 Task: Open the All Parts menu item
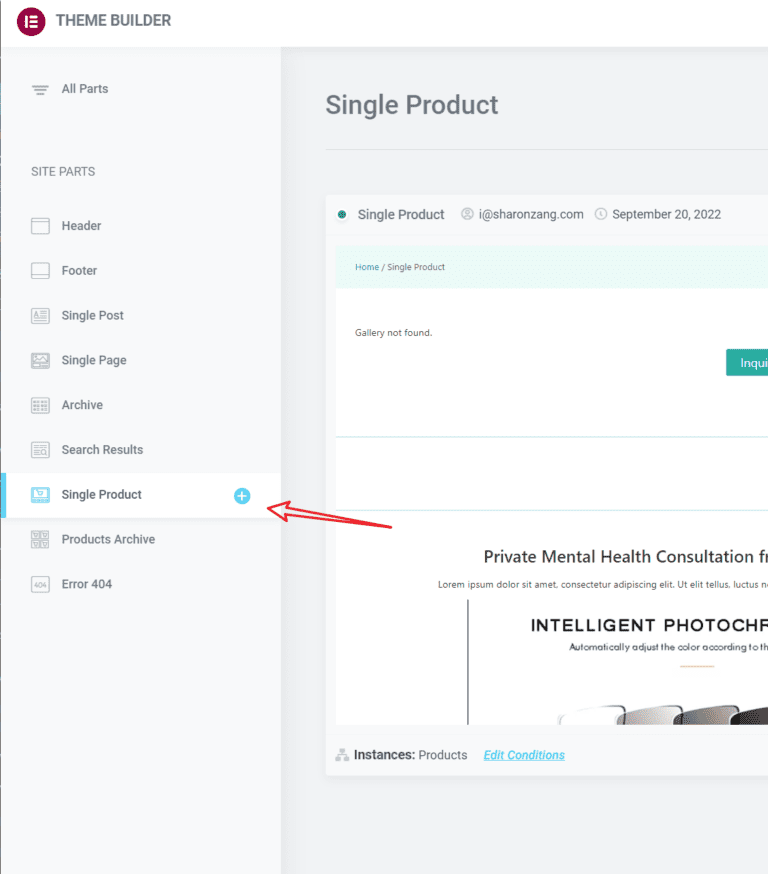point(85,89)
